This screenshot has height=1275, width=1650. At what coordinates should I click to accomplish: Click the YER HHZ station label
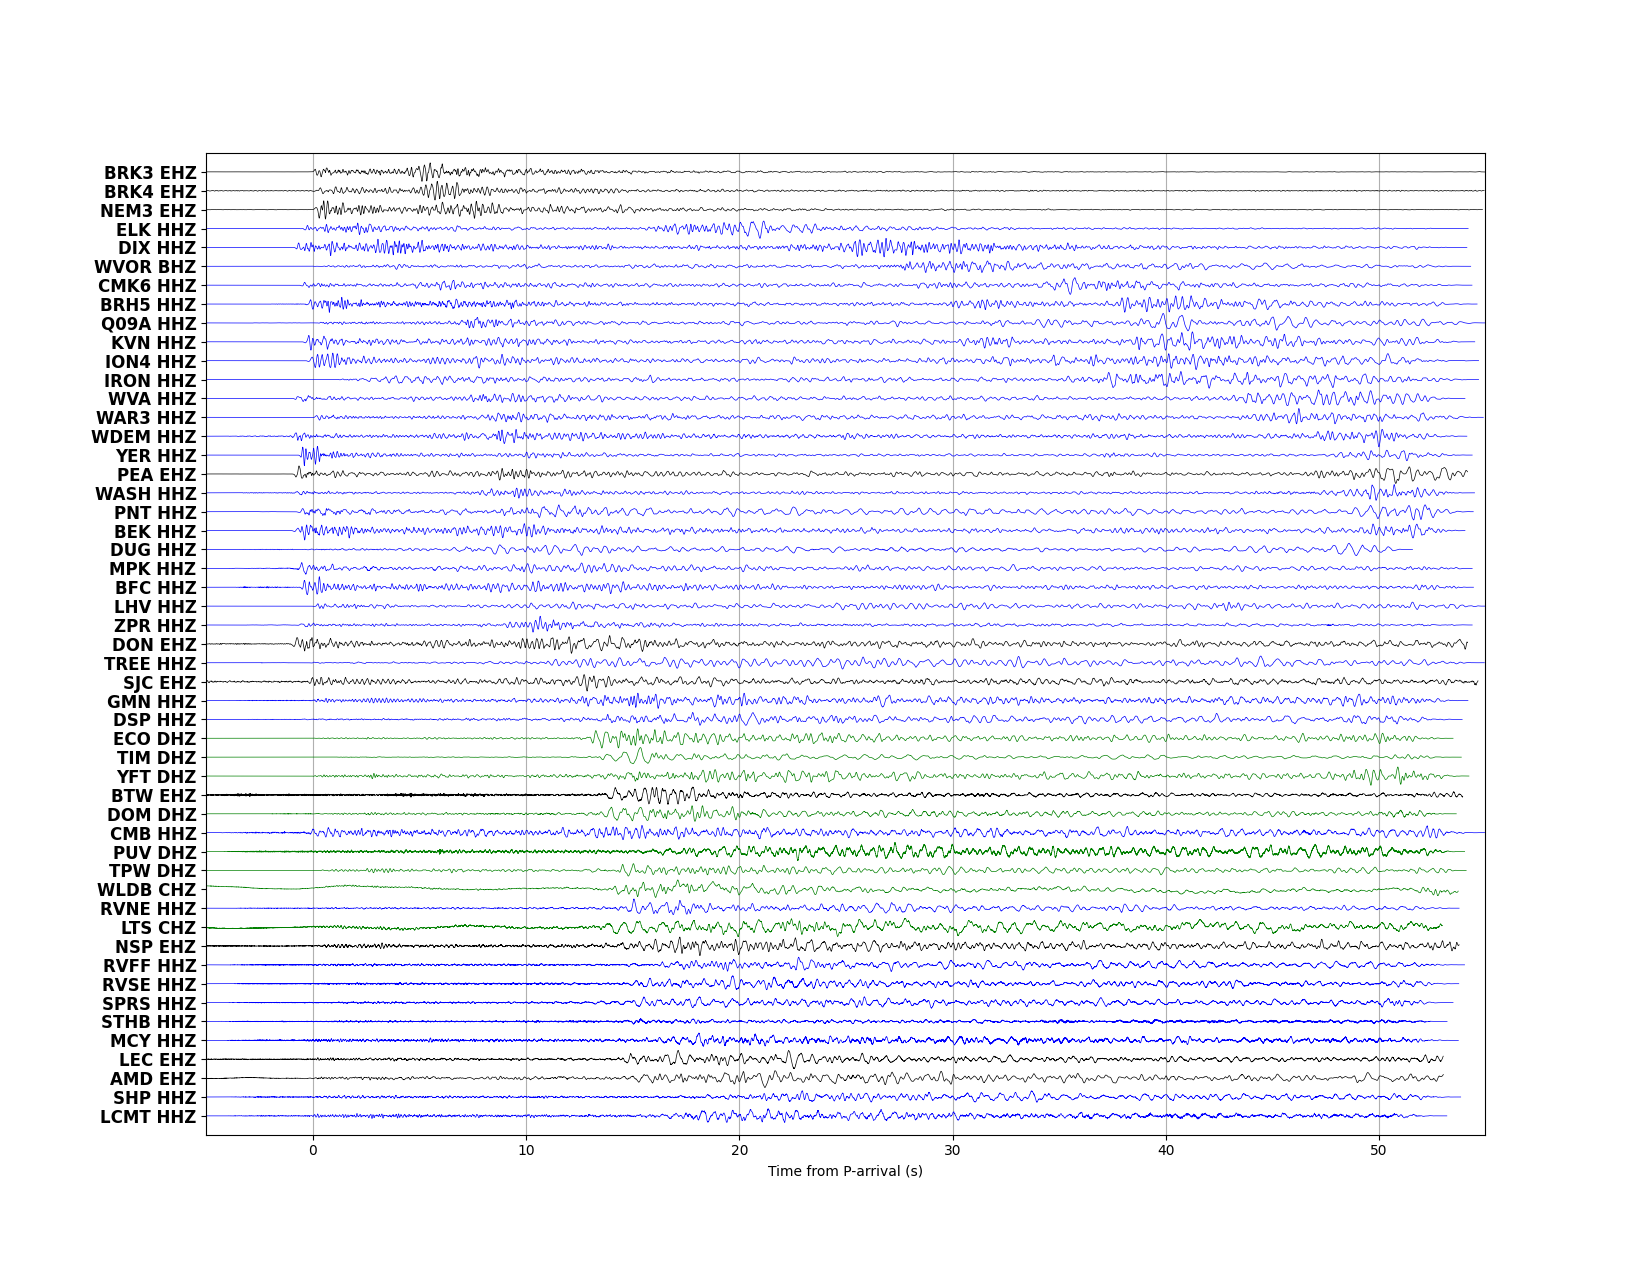click(155, 456)
